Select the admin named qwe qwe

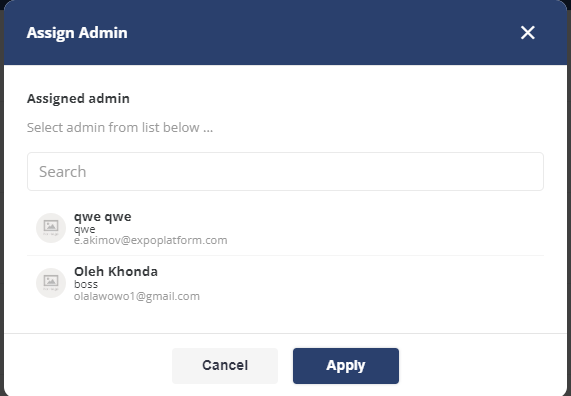pyautogui.click(x=285, y=228)
